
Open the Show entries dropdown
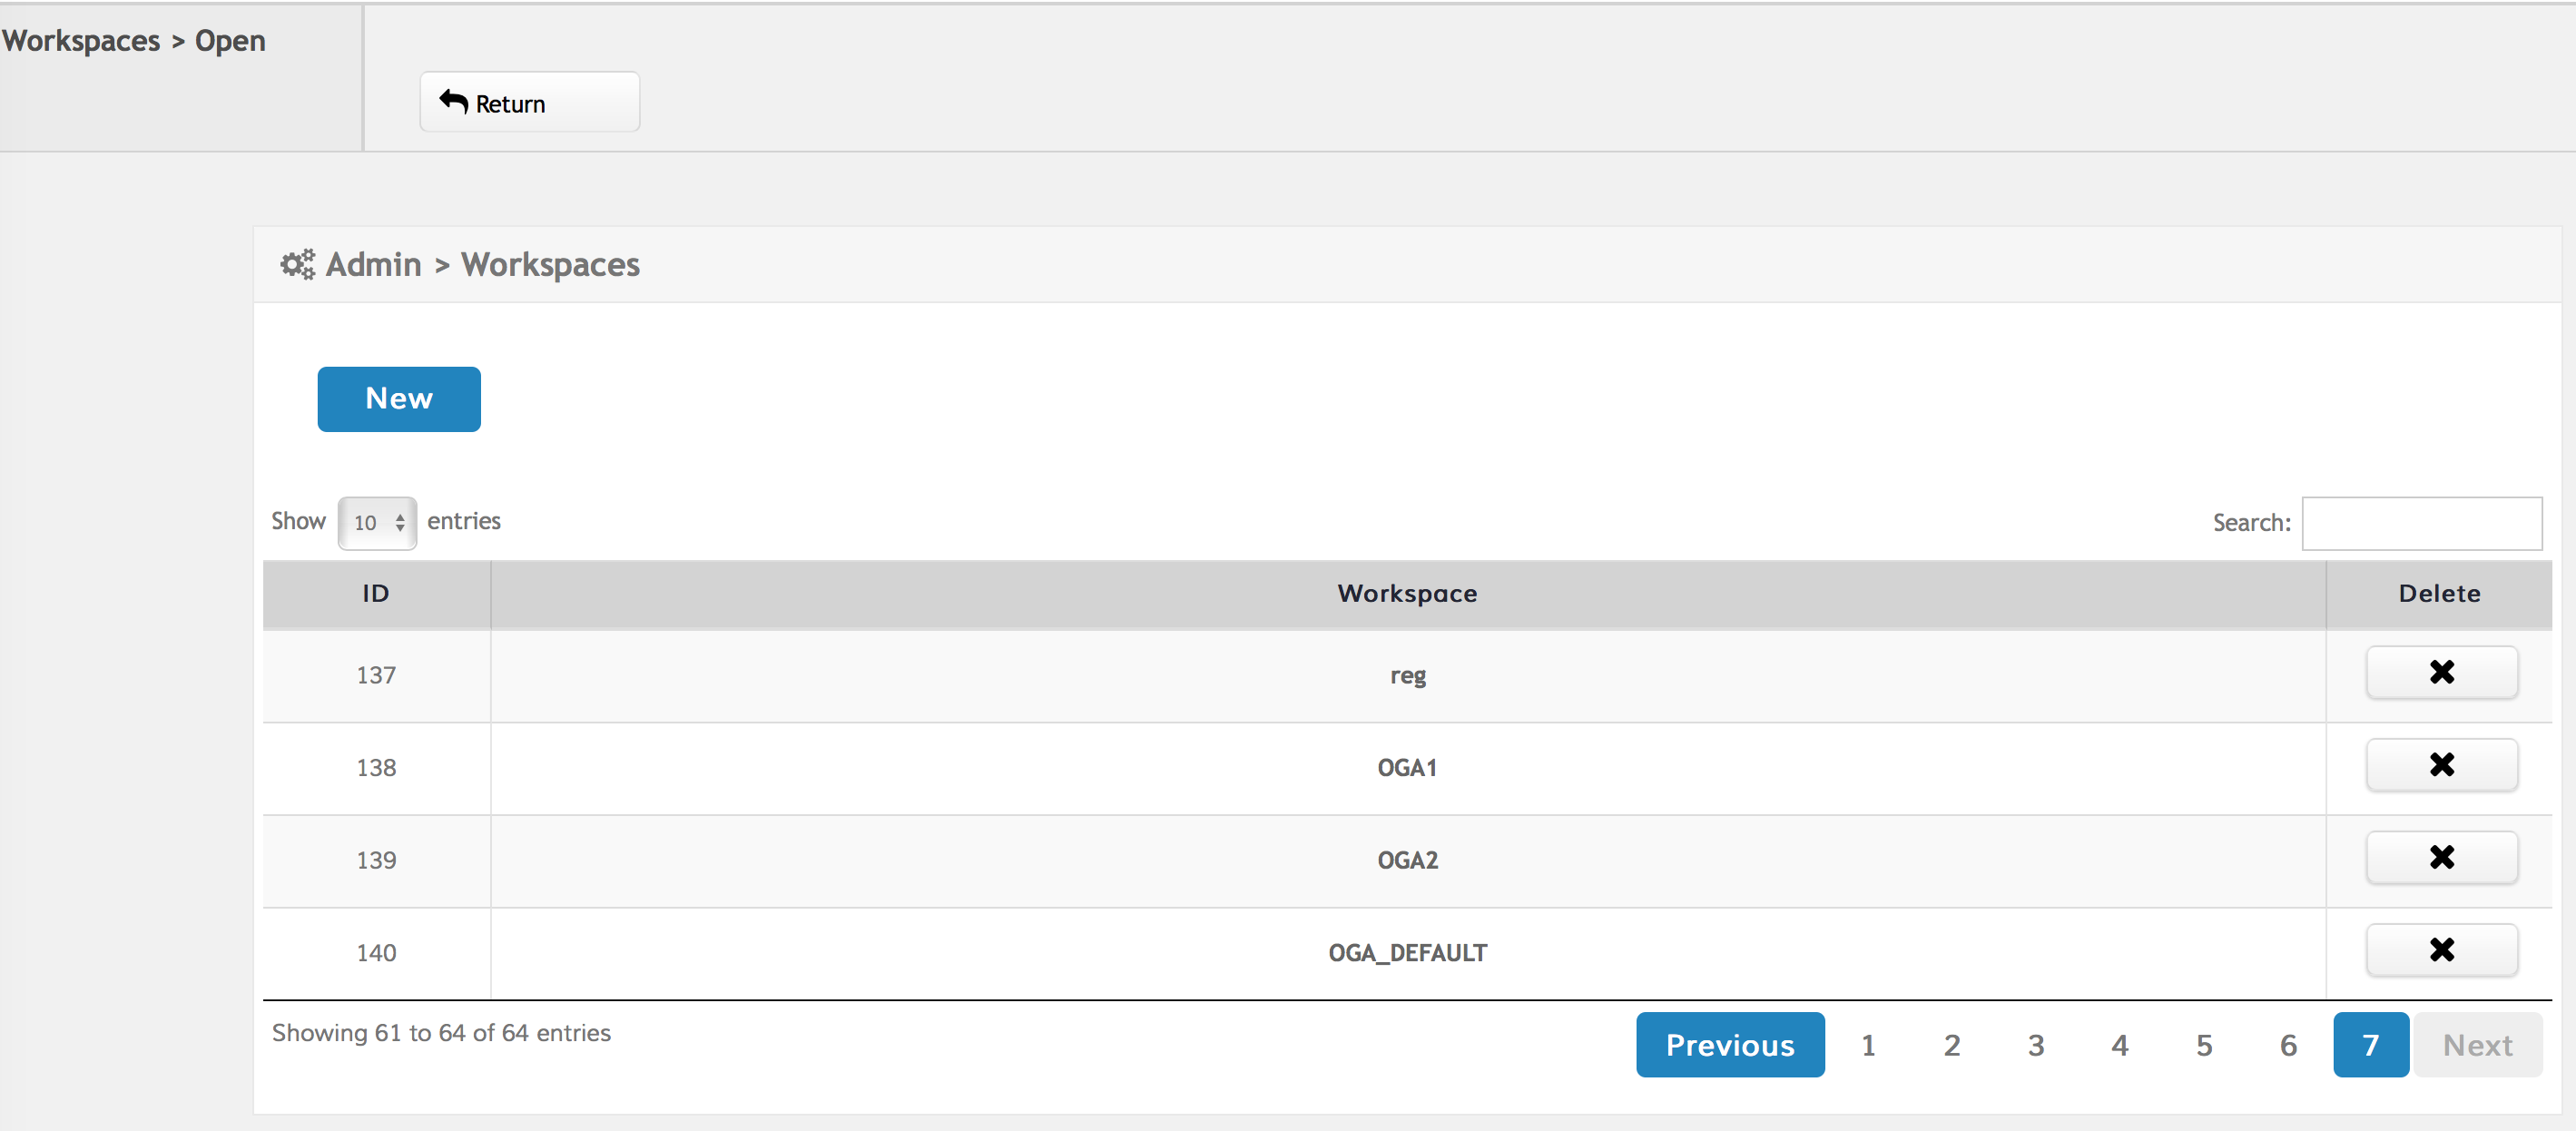click(x=377, y=522)
